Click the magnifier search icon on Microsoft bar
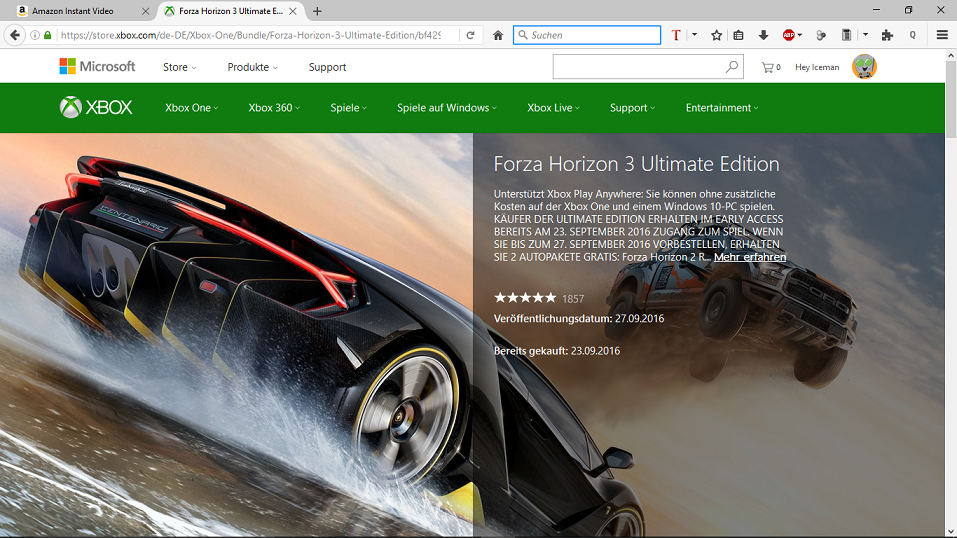This screenshot has width=957, height=538. [x=732, y=67]
